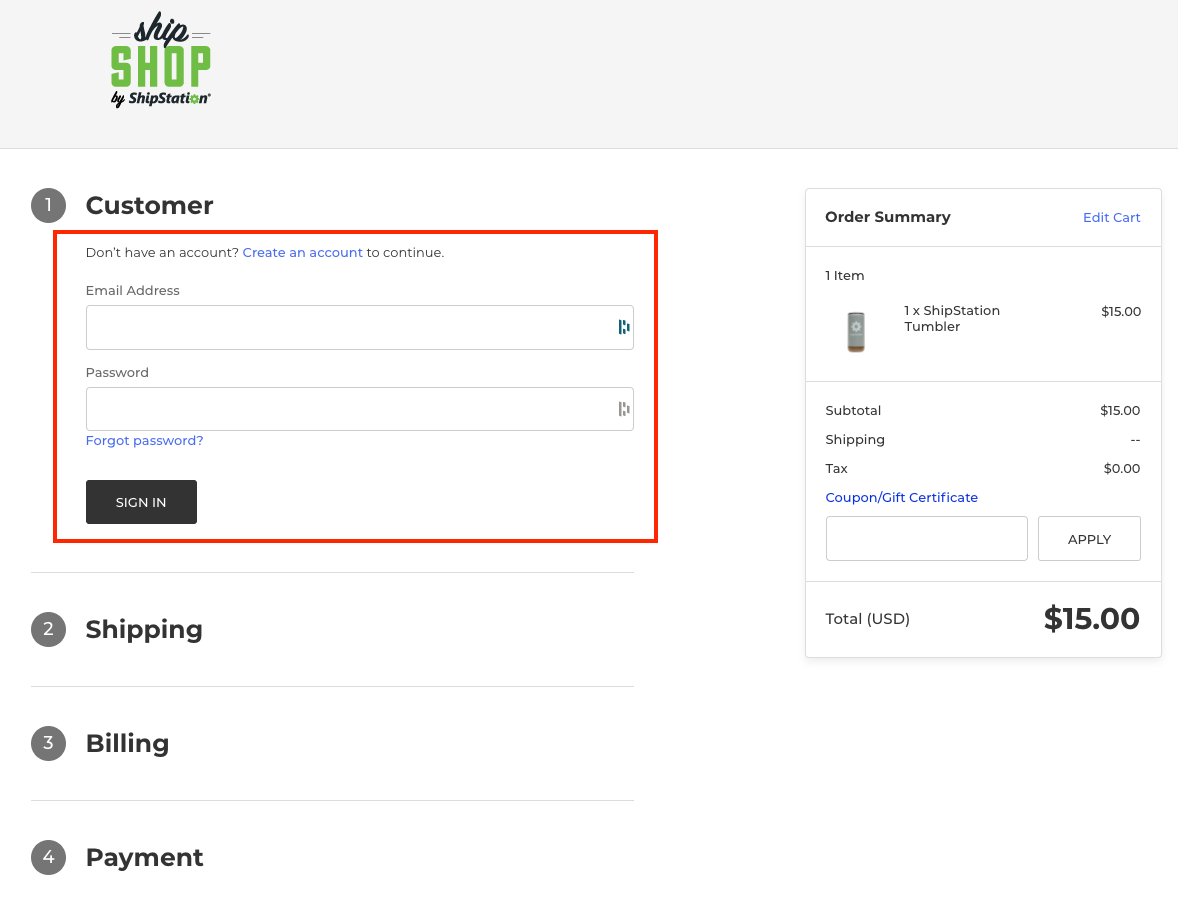
Task: Click the step 1 Customer circle icon
Action: pos(48,205)
